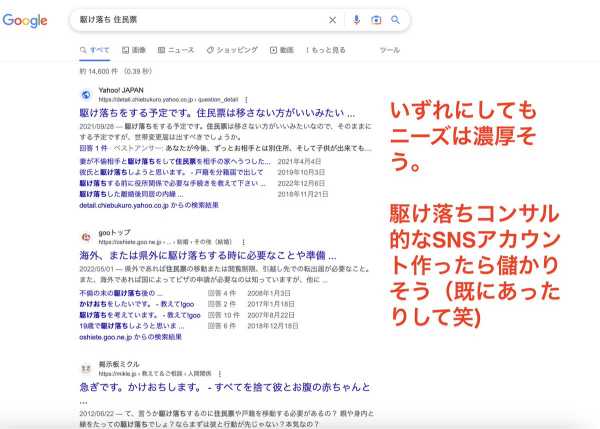Open image search via camera icon
The image size is (600, 429).
(376, 20)
